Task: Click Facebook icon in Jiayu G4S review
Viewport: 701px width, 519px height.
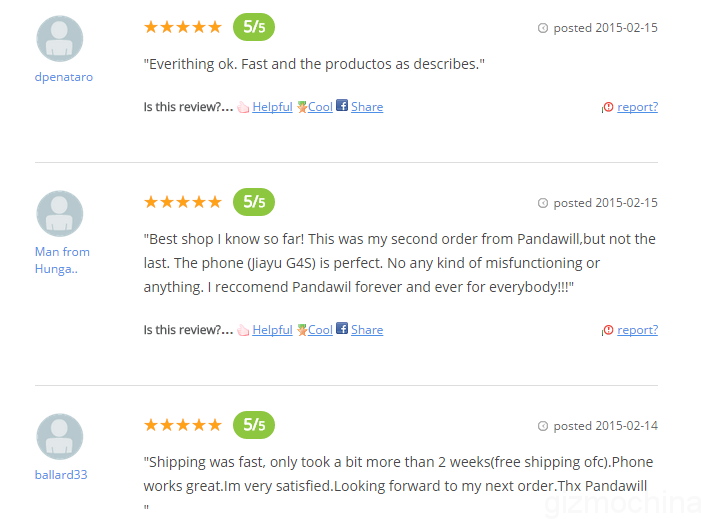Action: click(342, 329)
